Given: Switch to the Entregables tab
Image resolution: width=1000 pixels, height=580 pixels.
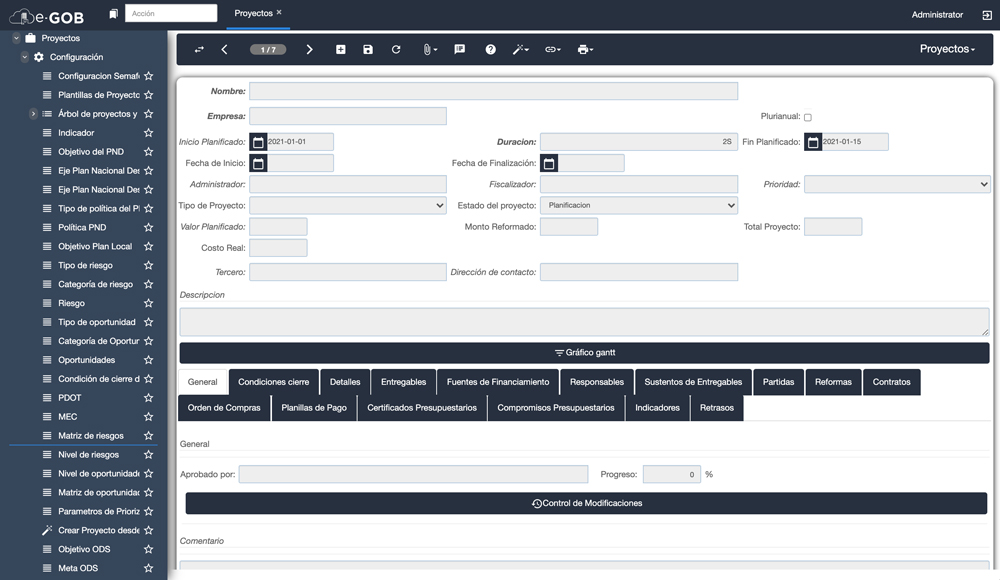Looking at the screenshot, I should 403,382.
